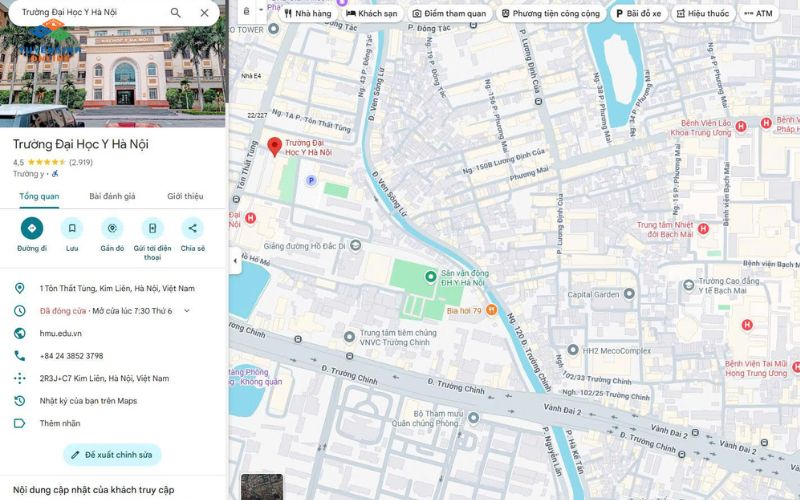The height and width of the screenshot is (500, 800).
Task: Open the Đường đi directions button
Action: coord(32,229)
